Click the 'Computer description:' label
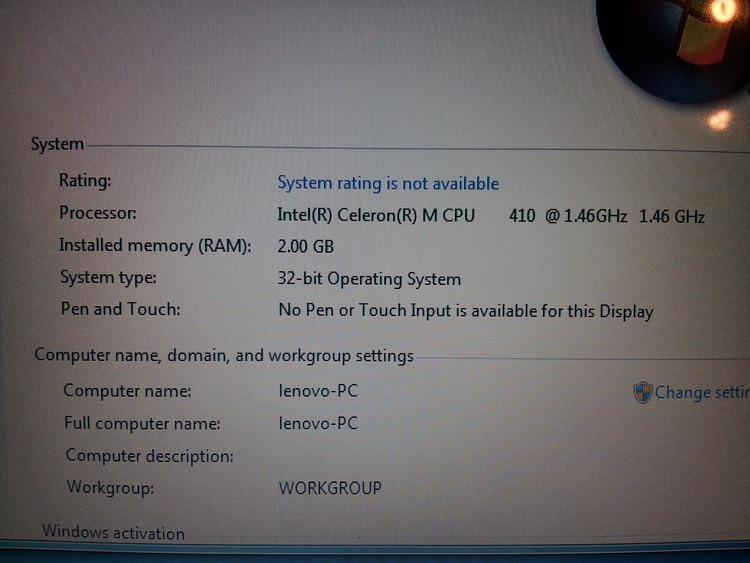The height and width of the screenshot is (563, 750). (149, 456)
